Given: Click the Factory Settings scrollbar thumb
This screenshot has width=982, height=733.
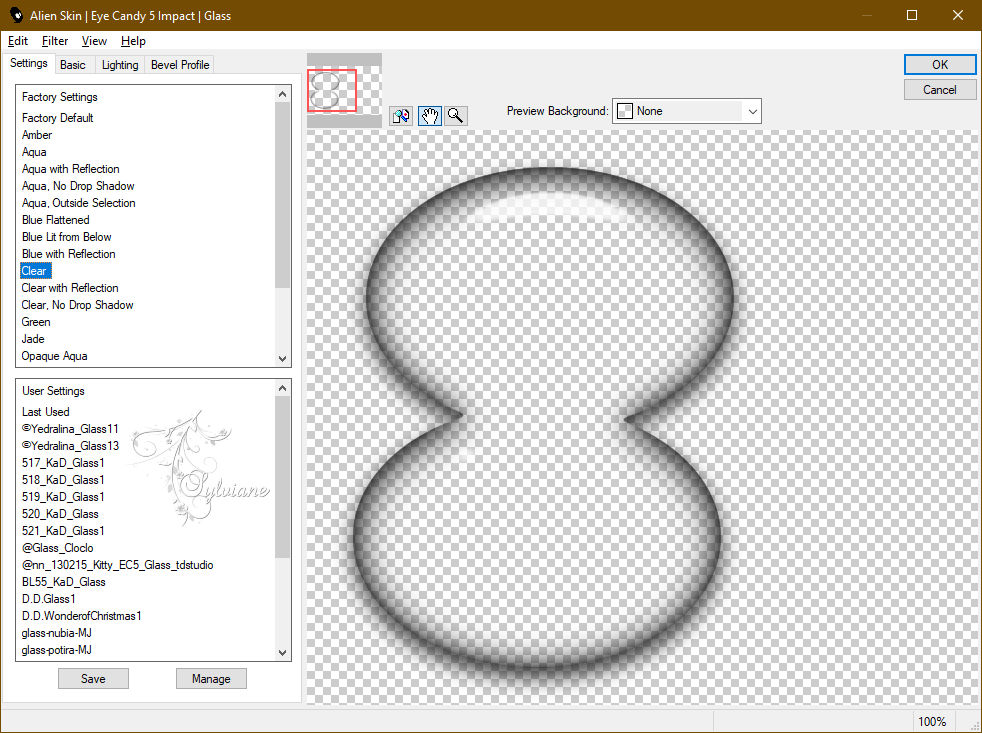Looking at the screenshot, I should click(x=282, y=195).
